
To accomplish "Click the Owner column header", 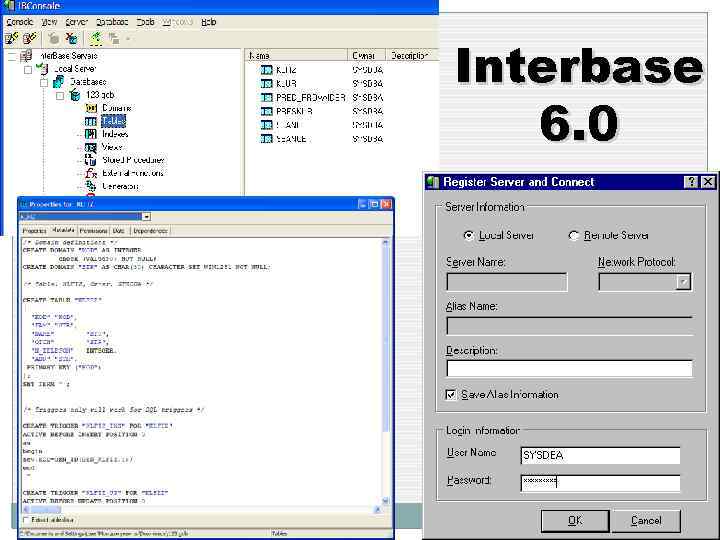I will [x=366, y=56].
